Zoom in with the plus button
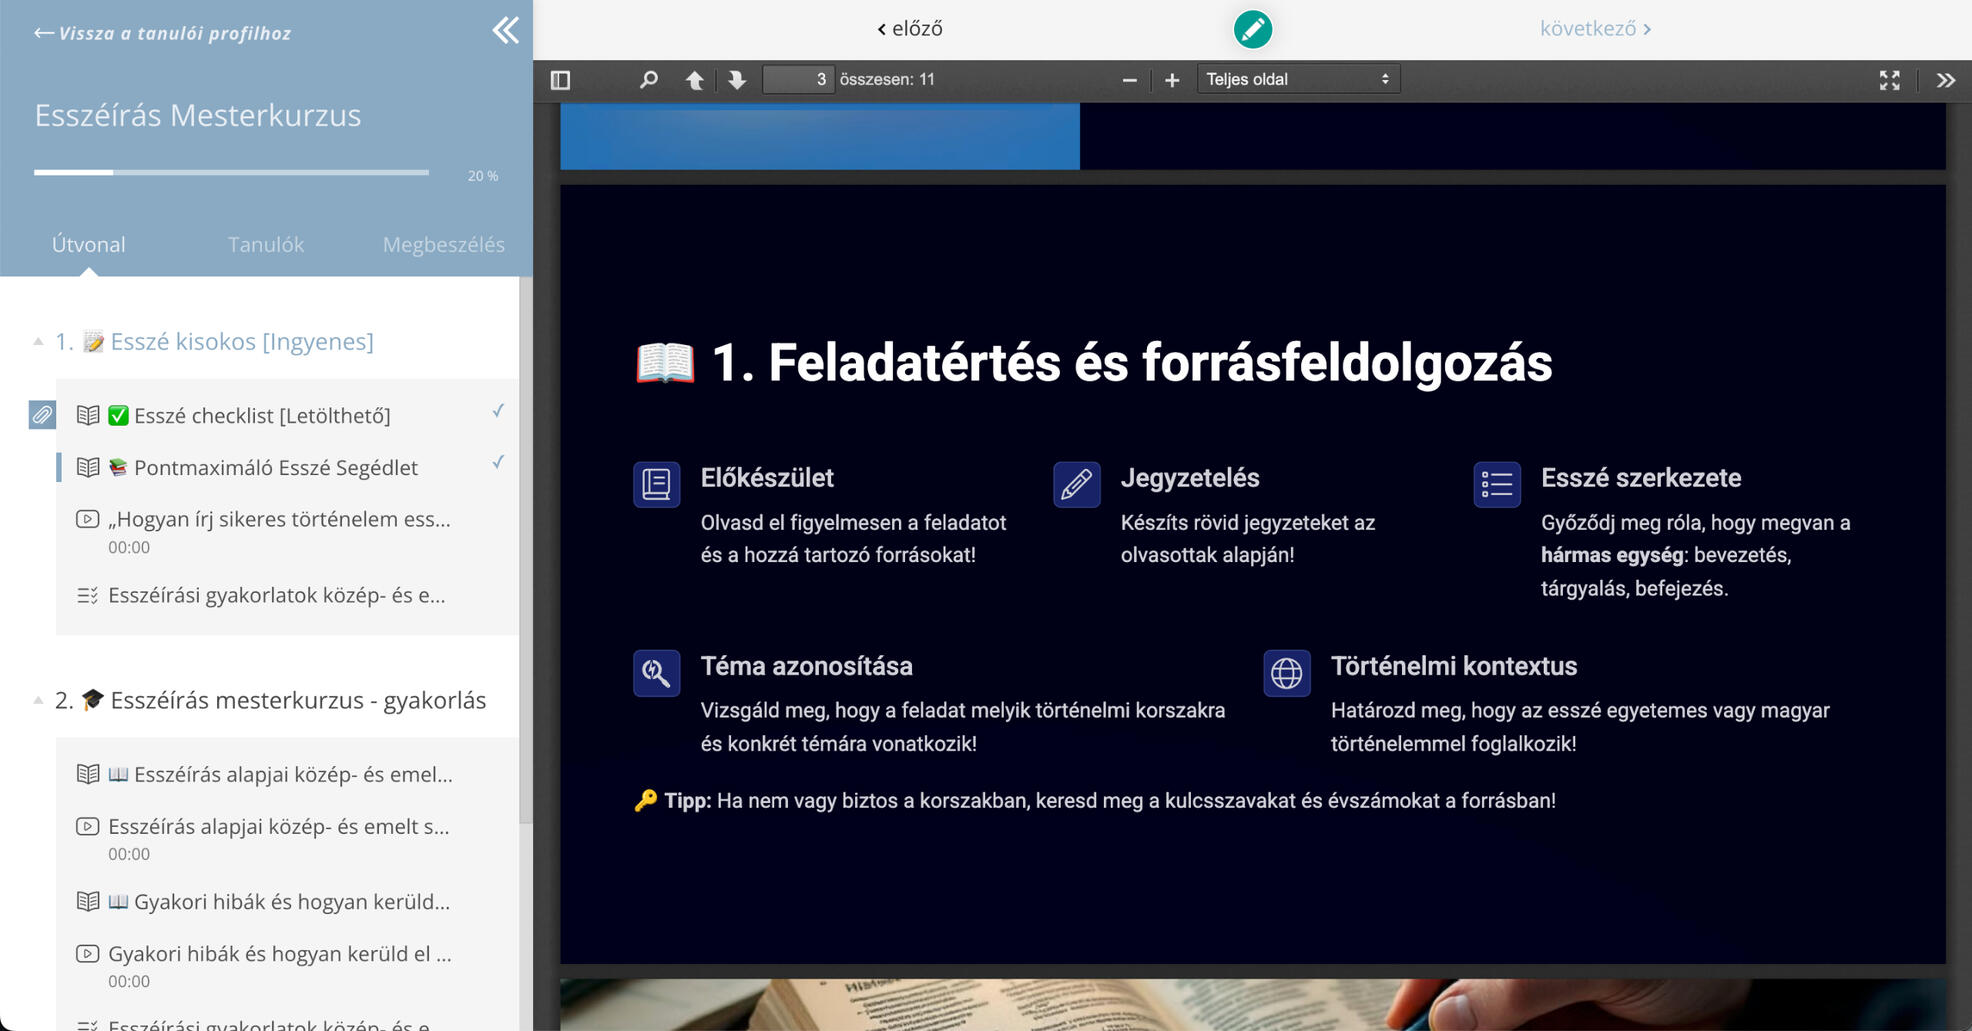Screen dimensions: 1972x1031 1172,80
